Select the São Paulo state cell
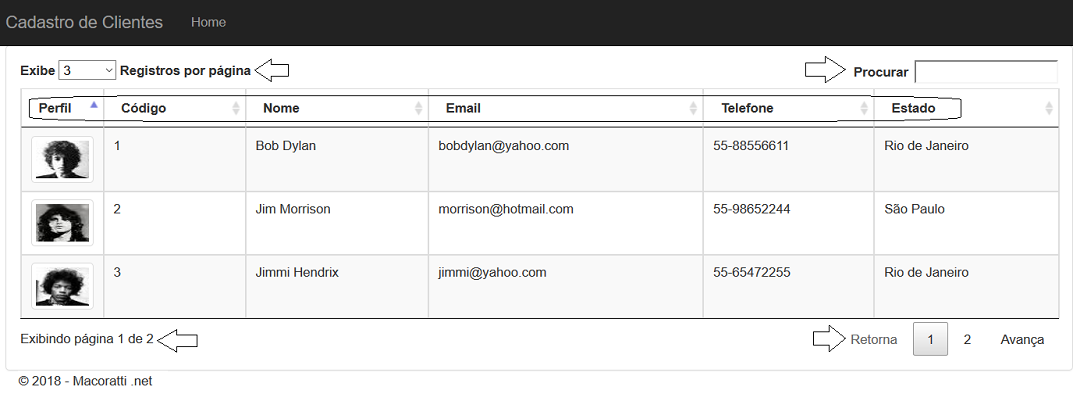Screen dimensions: 1073x394 (966, 223)
